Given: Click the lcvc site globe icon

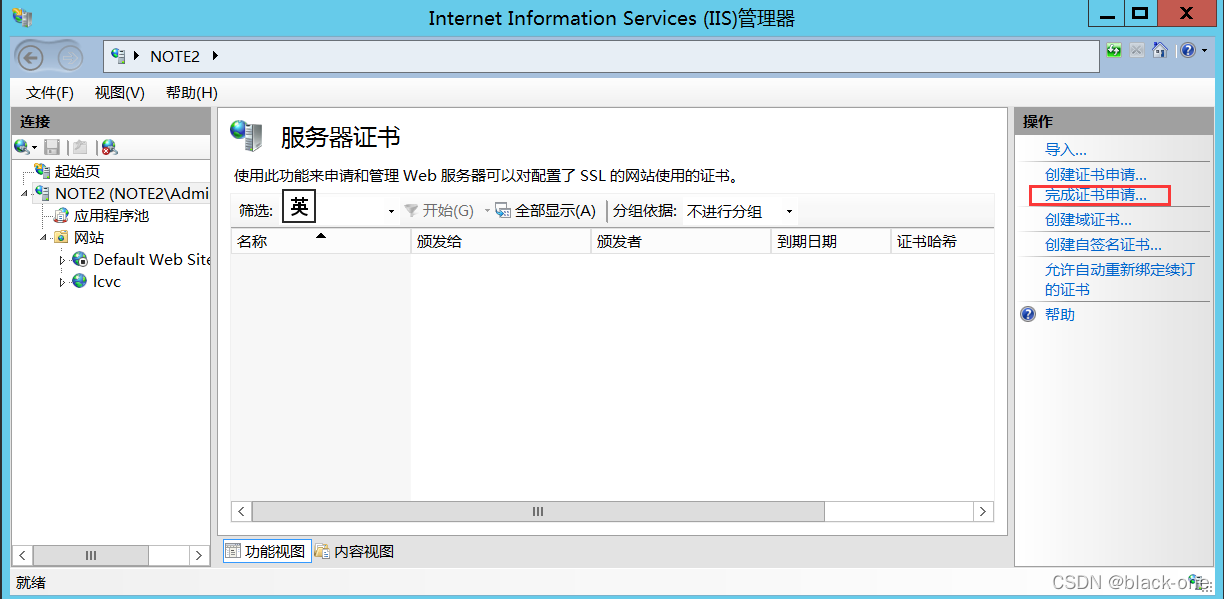Looking at the screenshot, I should click(80, 281).
